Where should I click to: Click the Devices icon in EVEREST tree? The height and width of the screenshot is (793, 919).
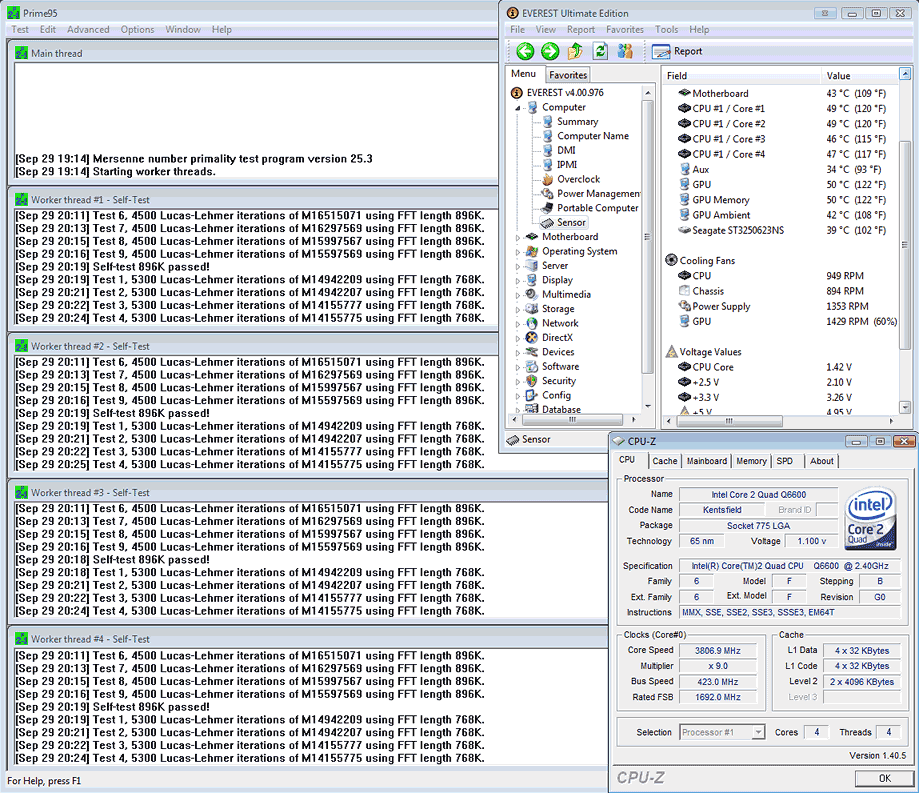532,352
